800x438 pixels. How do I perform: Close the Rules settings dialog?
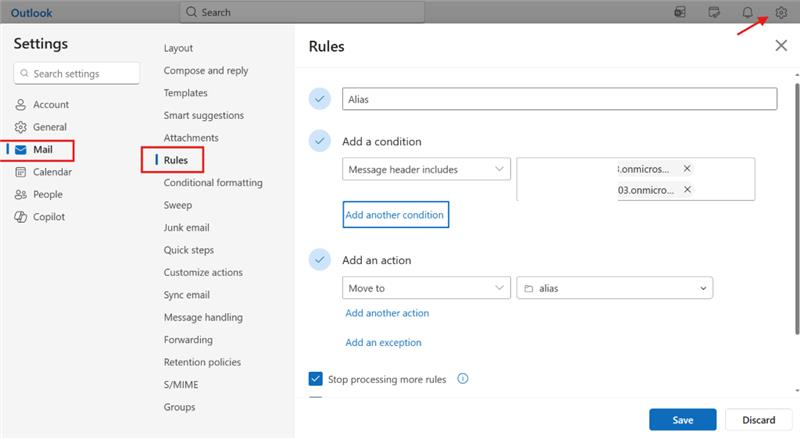(x=781, y=45)
